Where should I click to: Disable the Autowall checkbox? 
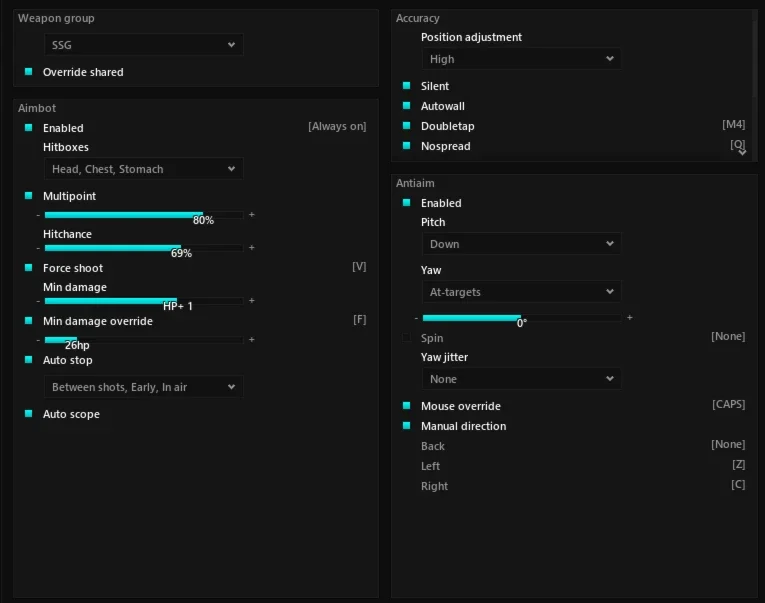tap(406, 106)
